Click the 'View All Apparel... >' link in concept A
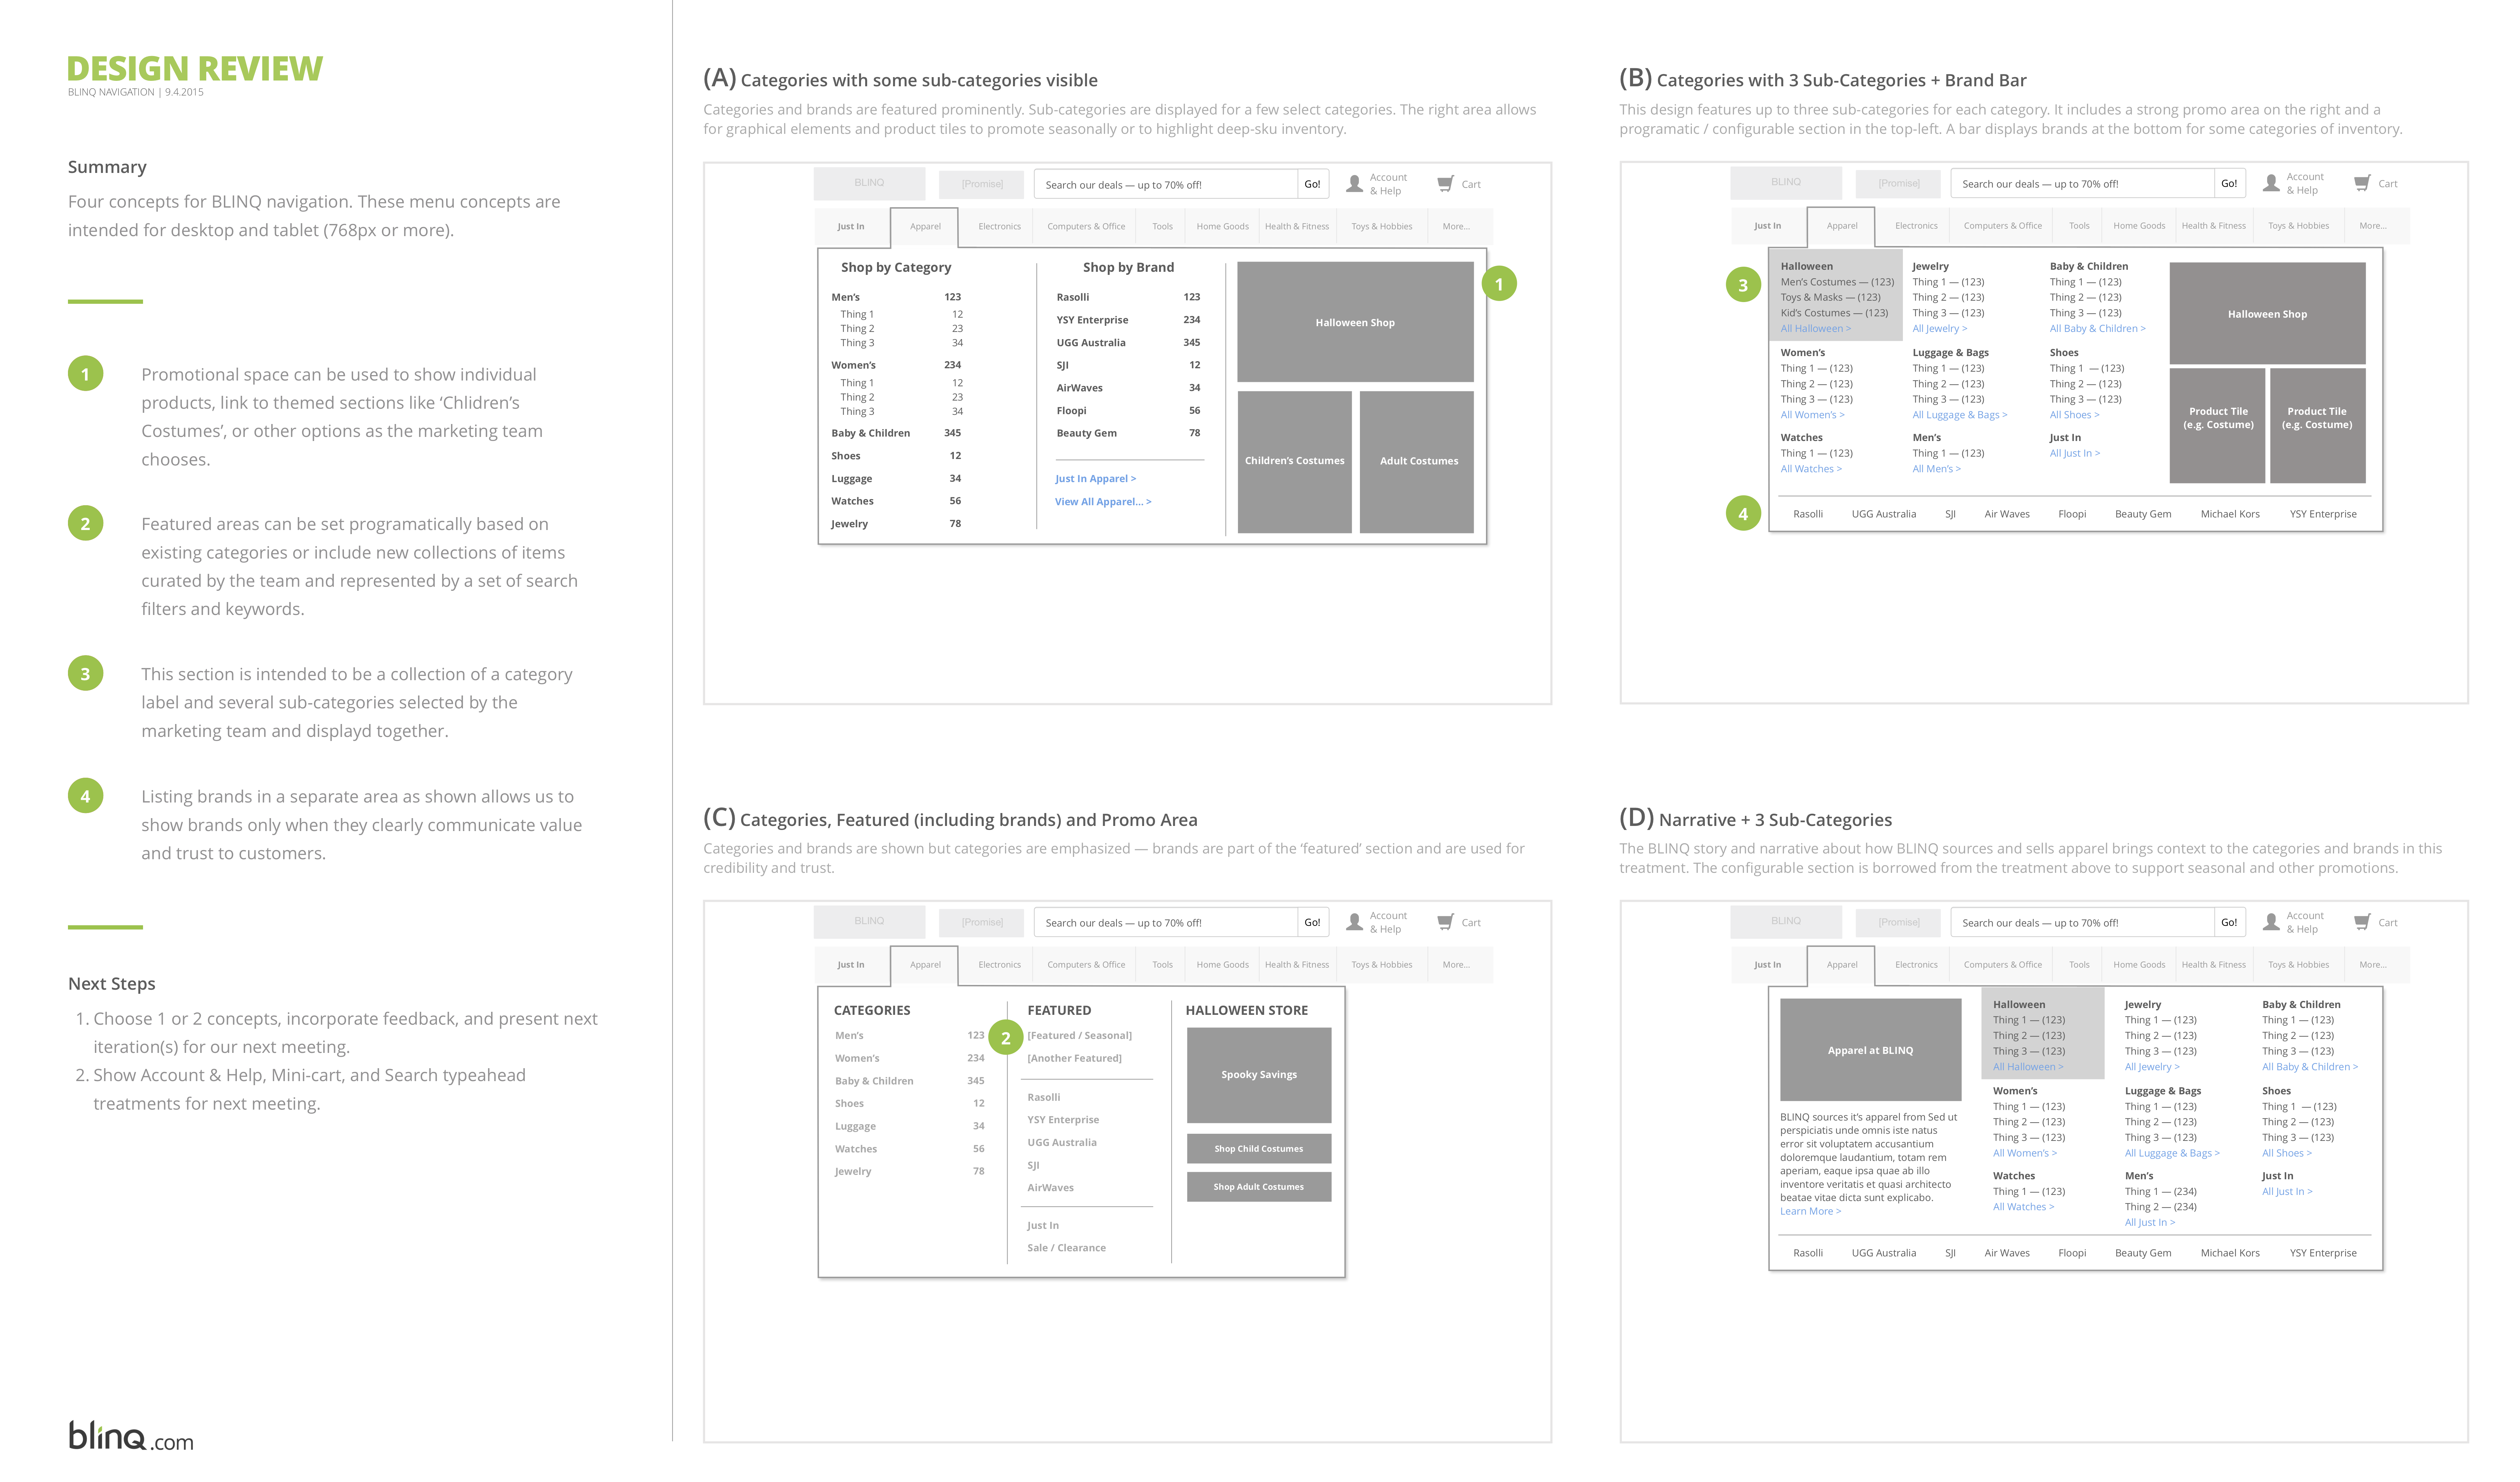Viewport: 2520px width, 1482px height. click(x=1103, y=502)
